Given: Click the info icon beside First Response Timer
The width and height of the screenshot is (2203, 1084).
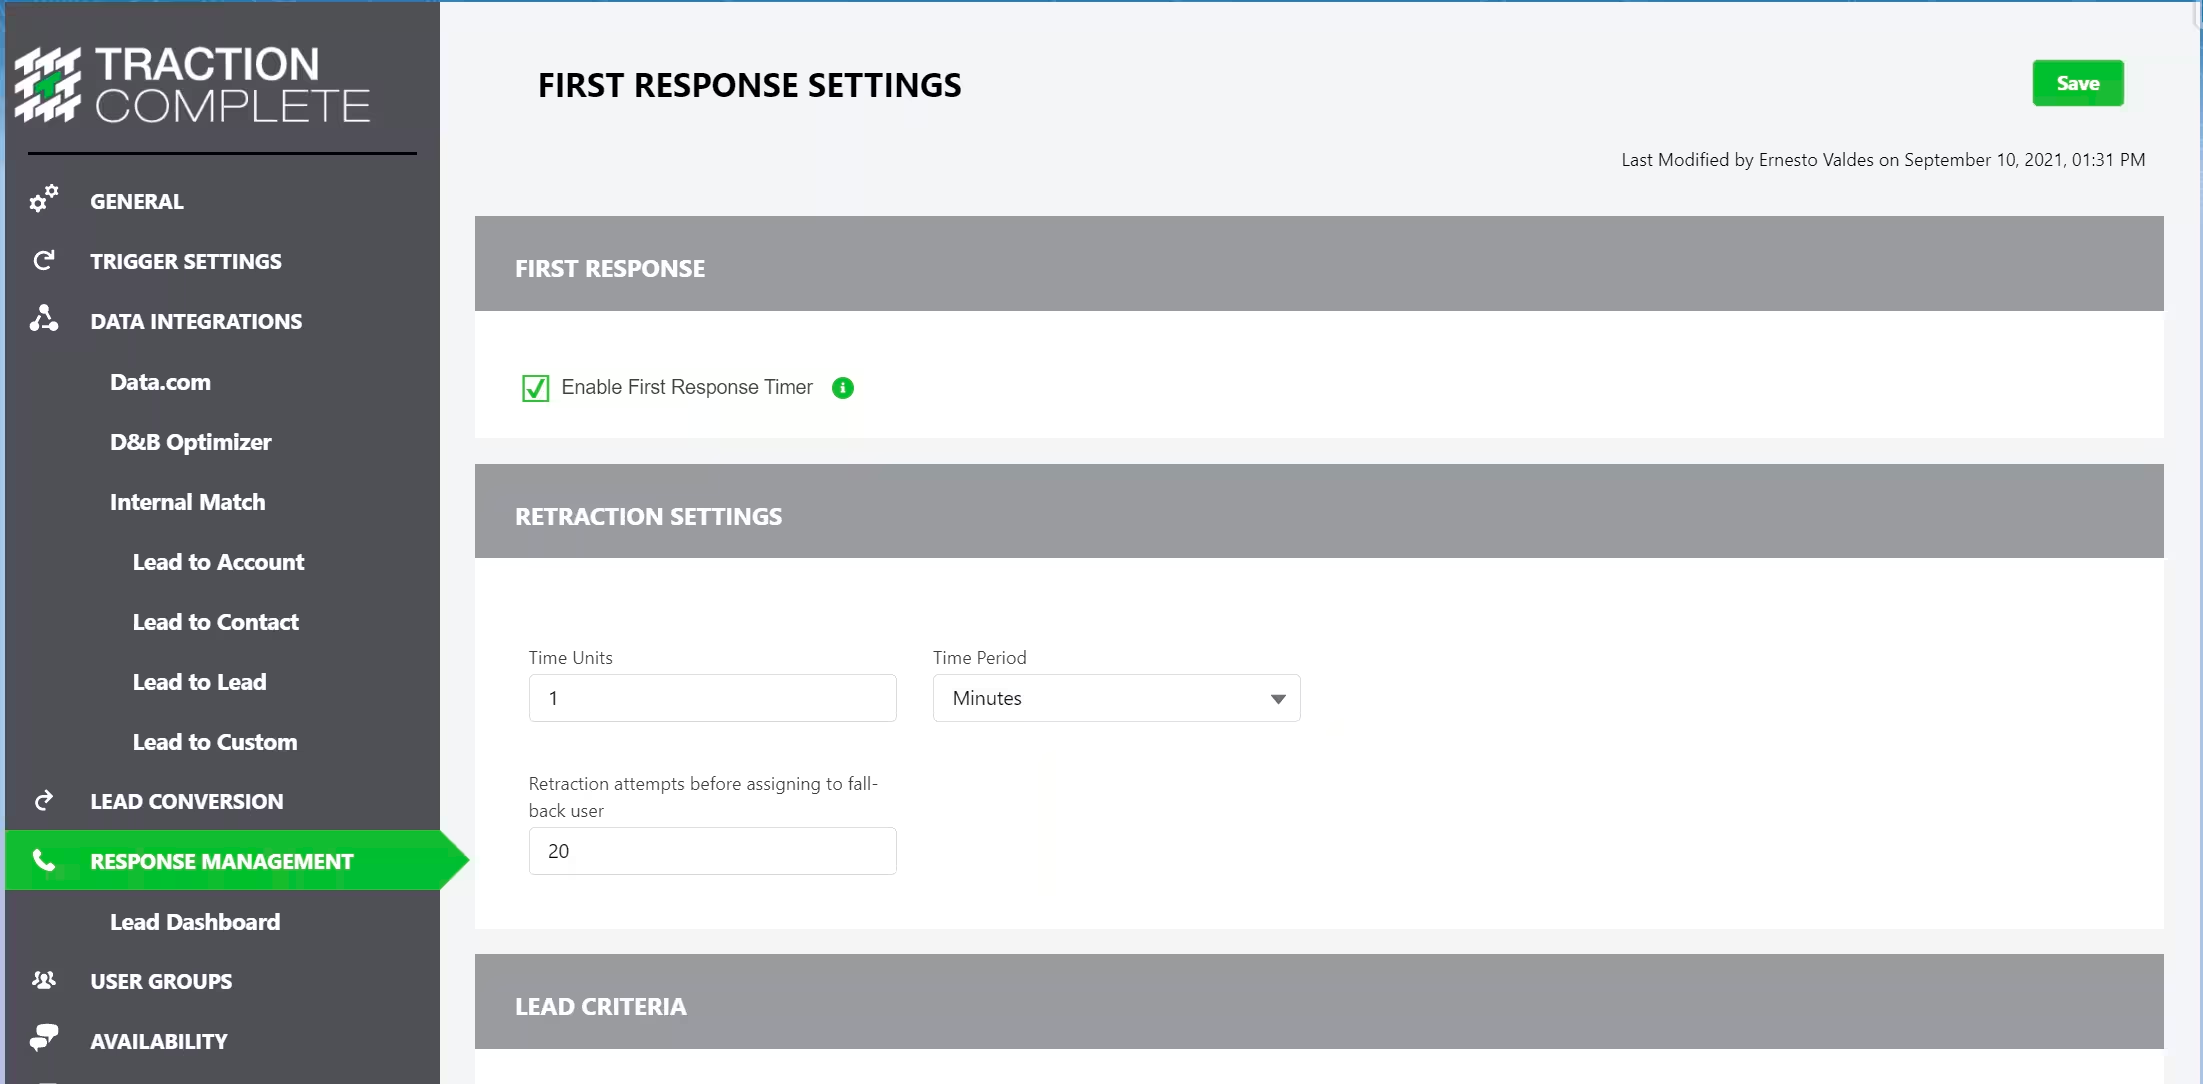Looking at the screenshot, I should pyautogui.click(x=843, y=388).
